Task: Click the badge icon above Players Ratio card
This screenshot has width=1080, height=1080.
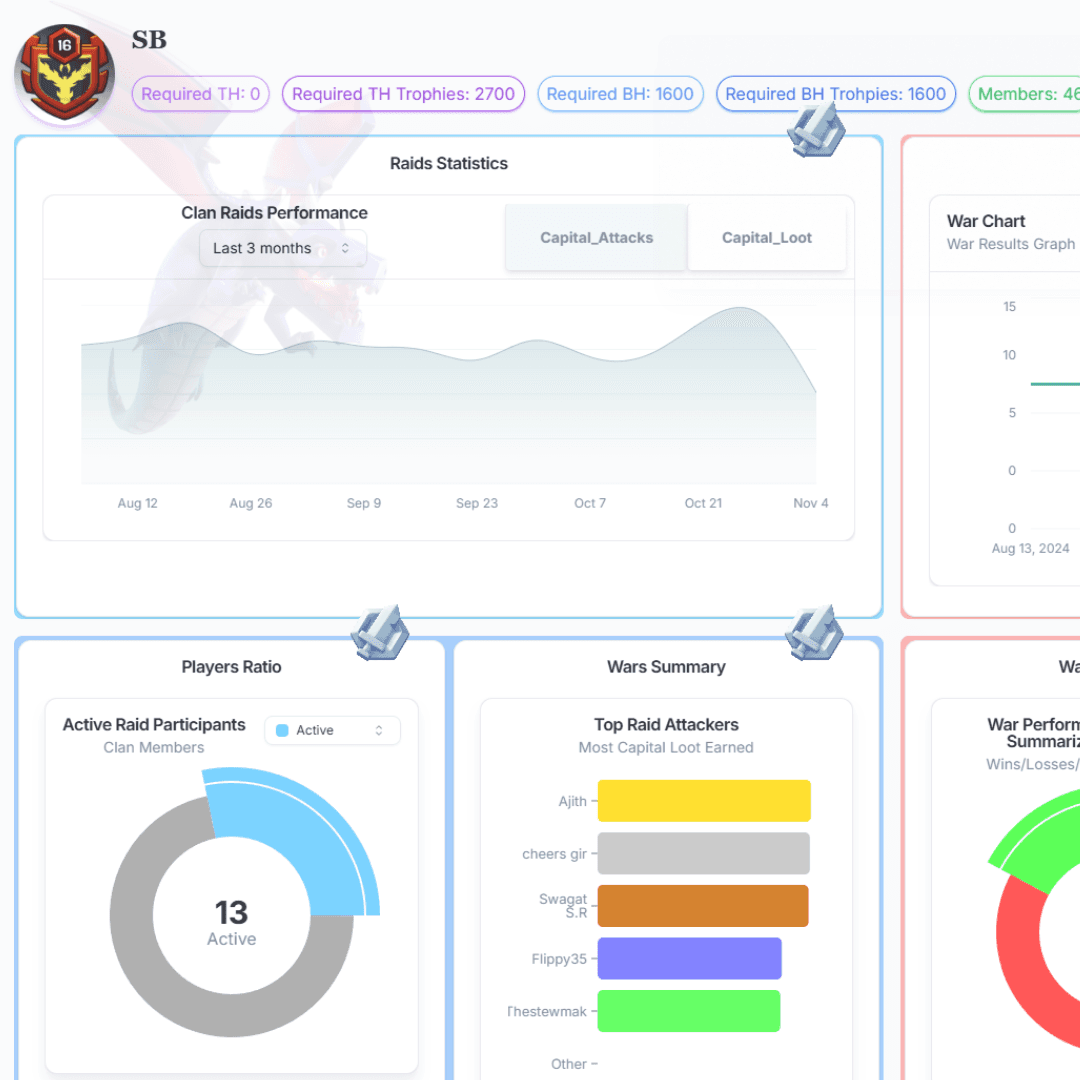Action: tap(380, 633)
